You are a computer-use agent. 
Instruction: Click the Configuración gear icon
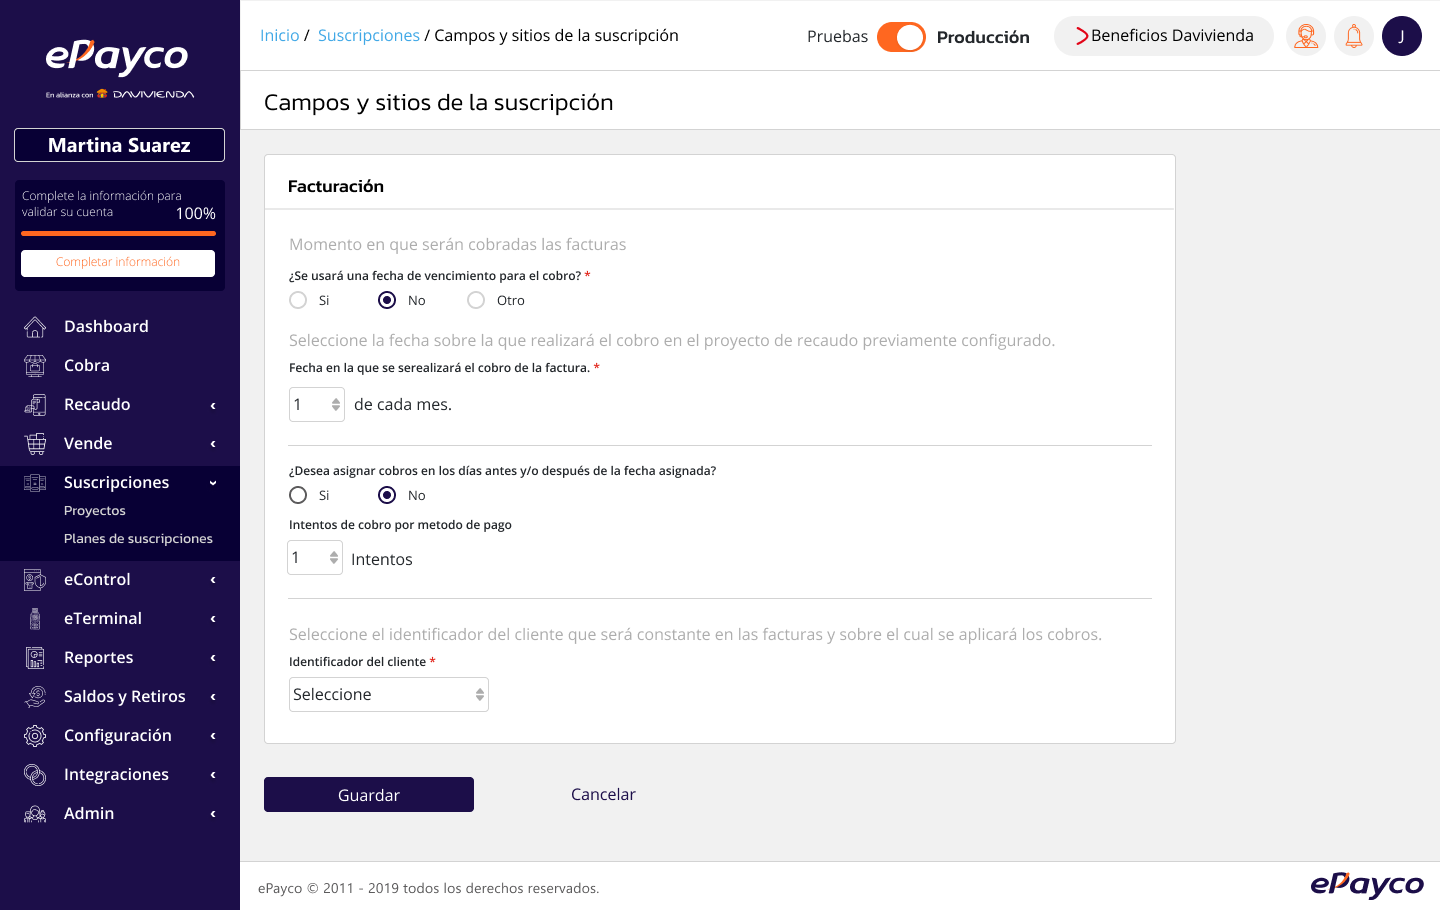35,736
